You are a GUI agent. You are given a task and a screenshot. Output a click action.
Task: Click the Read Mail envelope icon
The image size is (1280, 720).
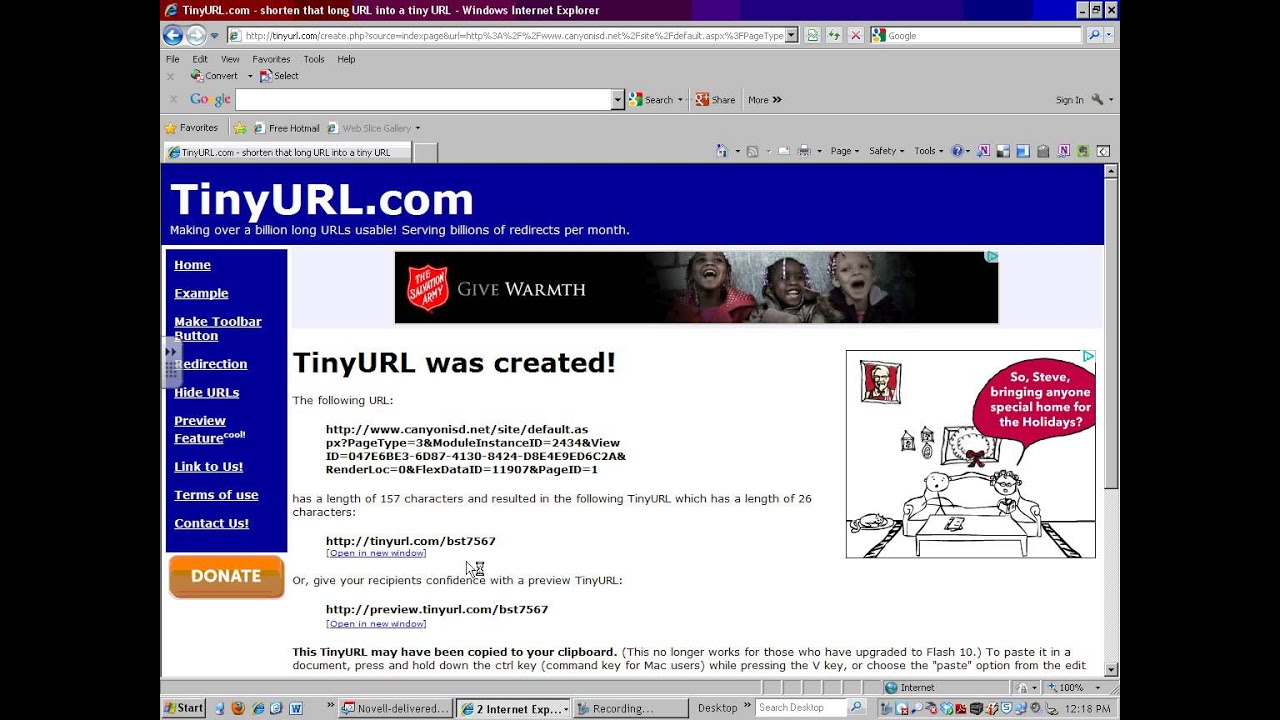[x=783, y=151]
